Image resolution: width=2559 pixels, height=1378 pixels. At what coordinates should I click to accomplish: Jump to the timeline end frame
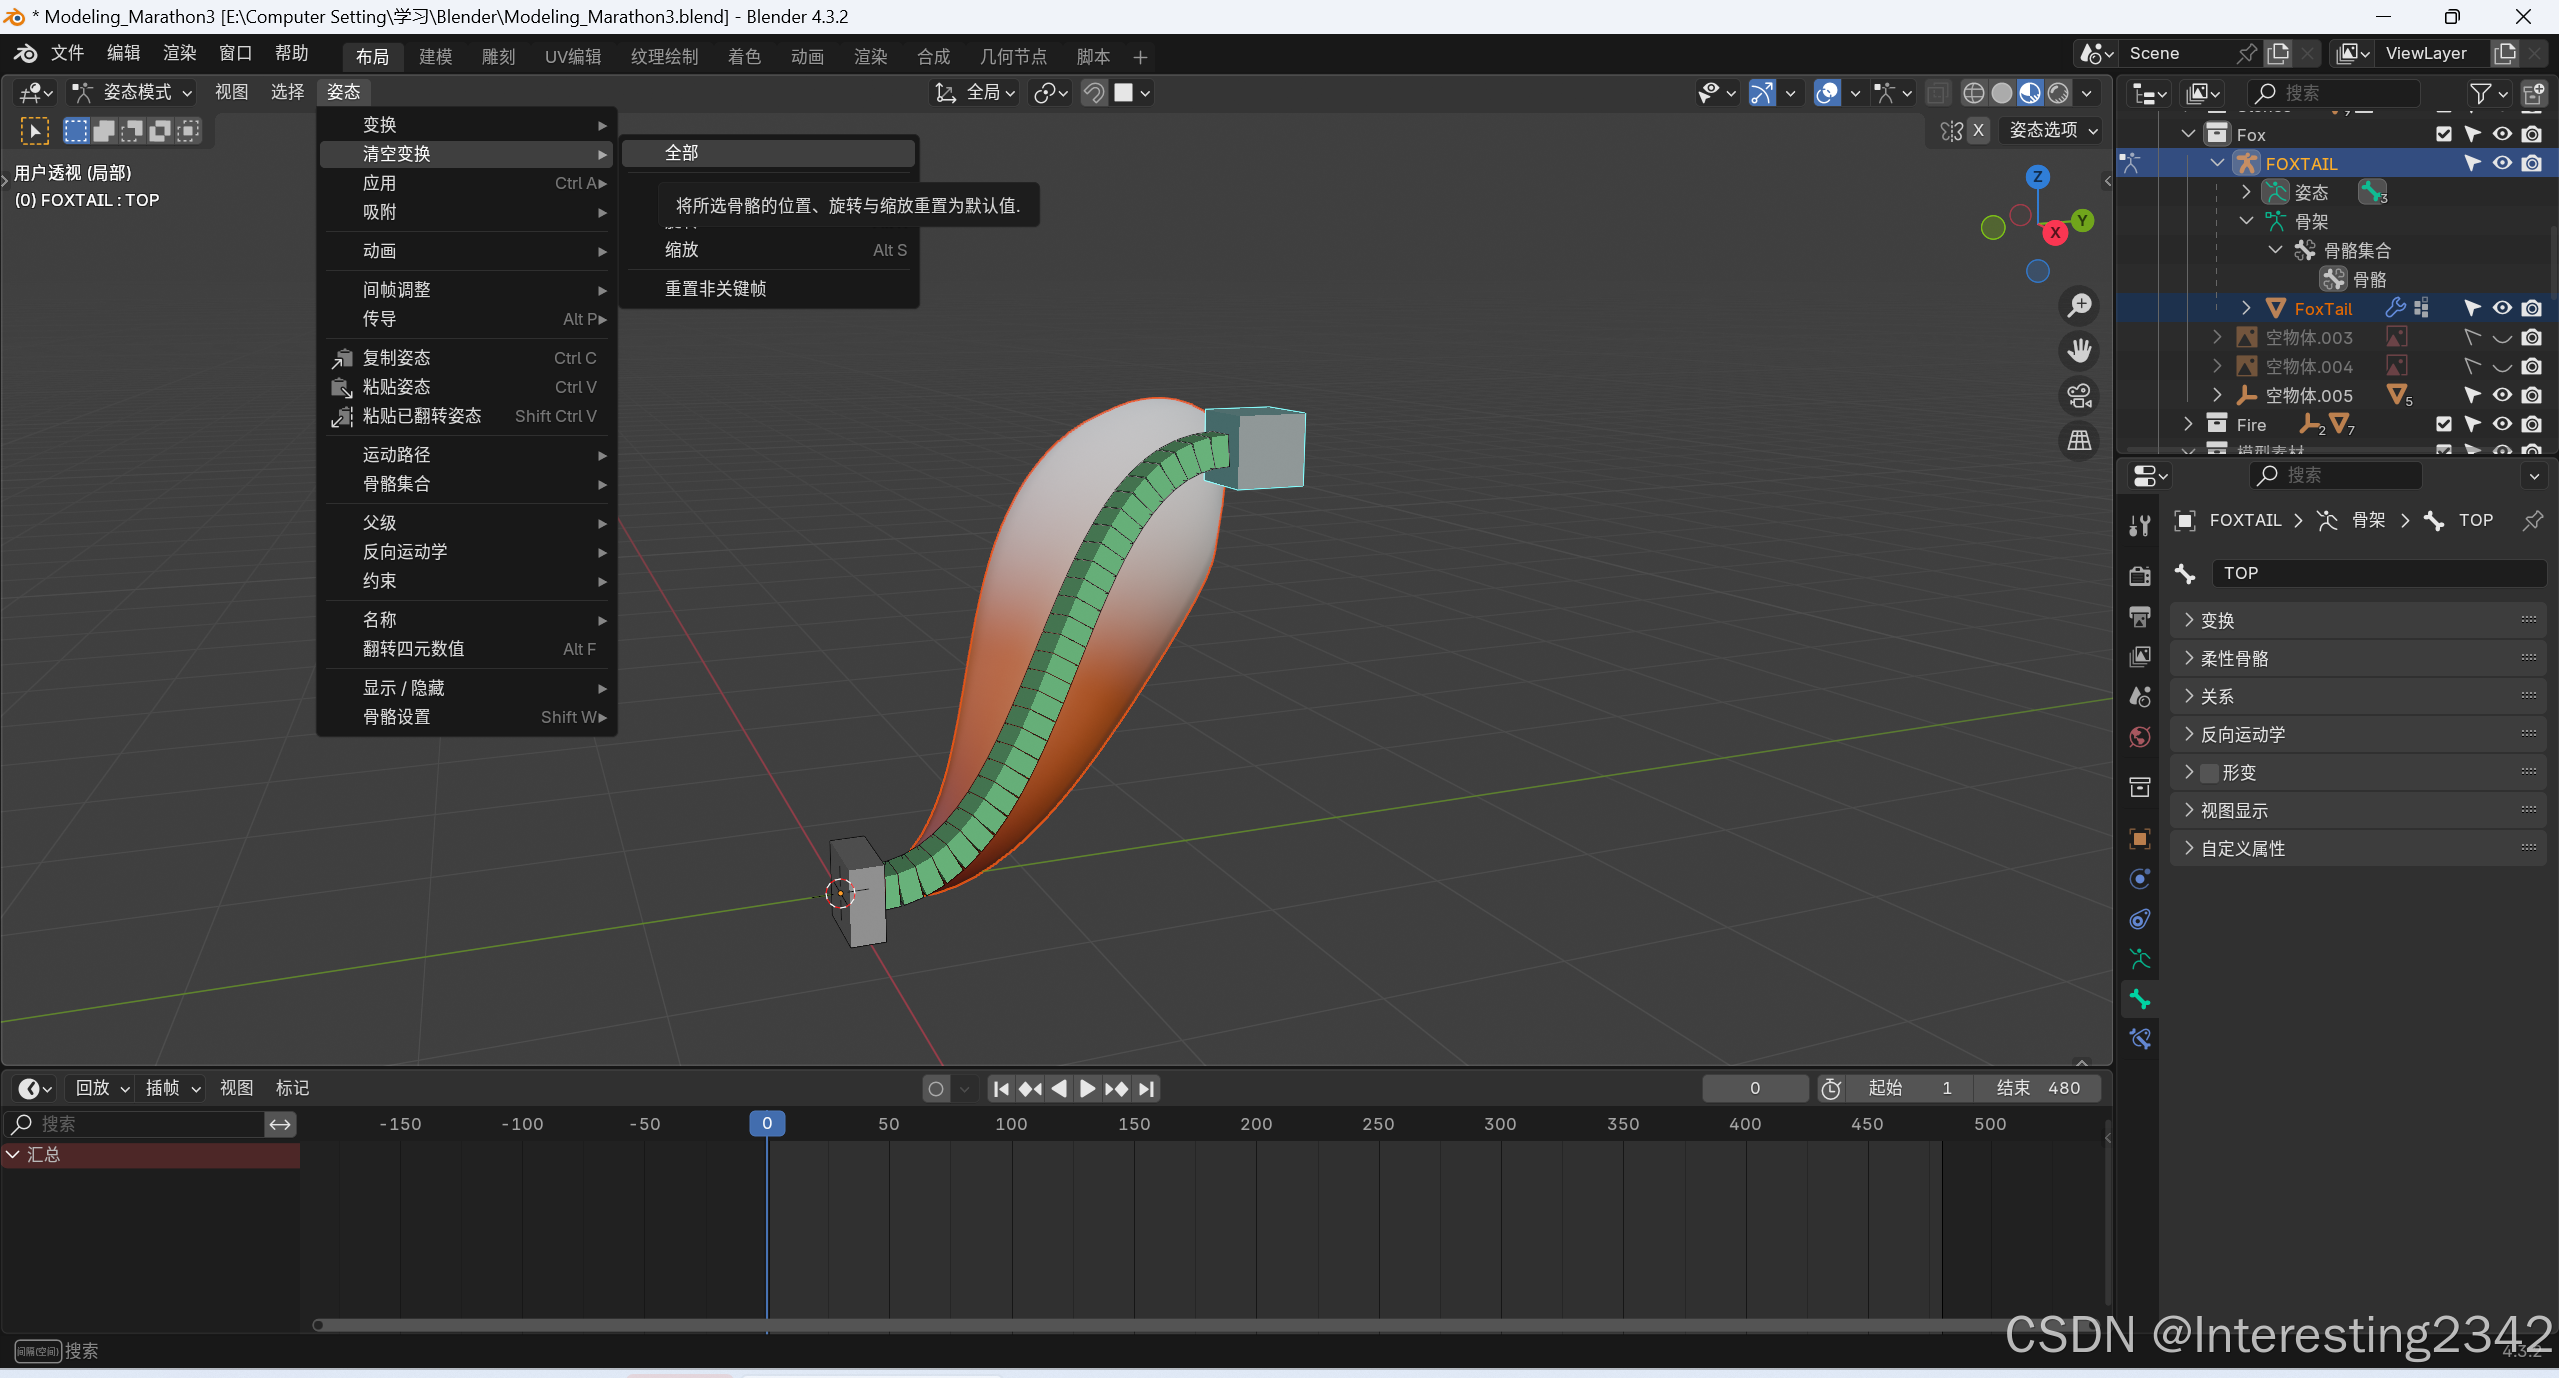pyautogui.click(x=1147, y=1088)
